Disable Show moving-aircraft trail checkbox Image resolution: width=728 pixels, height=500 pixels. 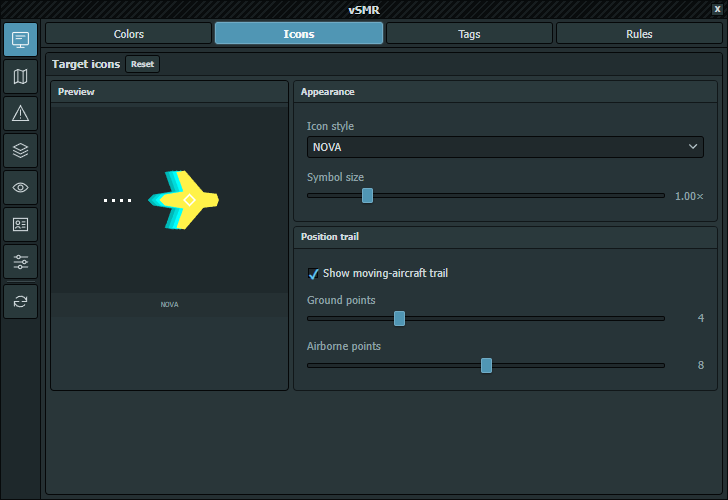(313, 273)
